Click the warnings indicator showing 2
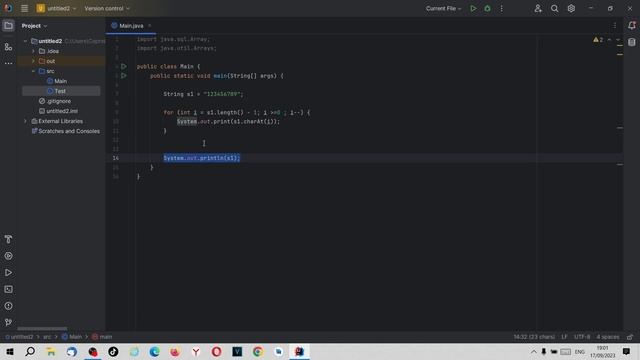 [598, 40]
